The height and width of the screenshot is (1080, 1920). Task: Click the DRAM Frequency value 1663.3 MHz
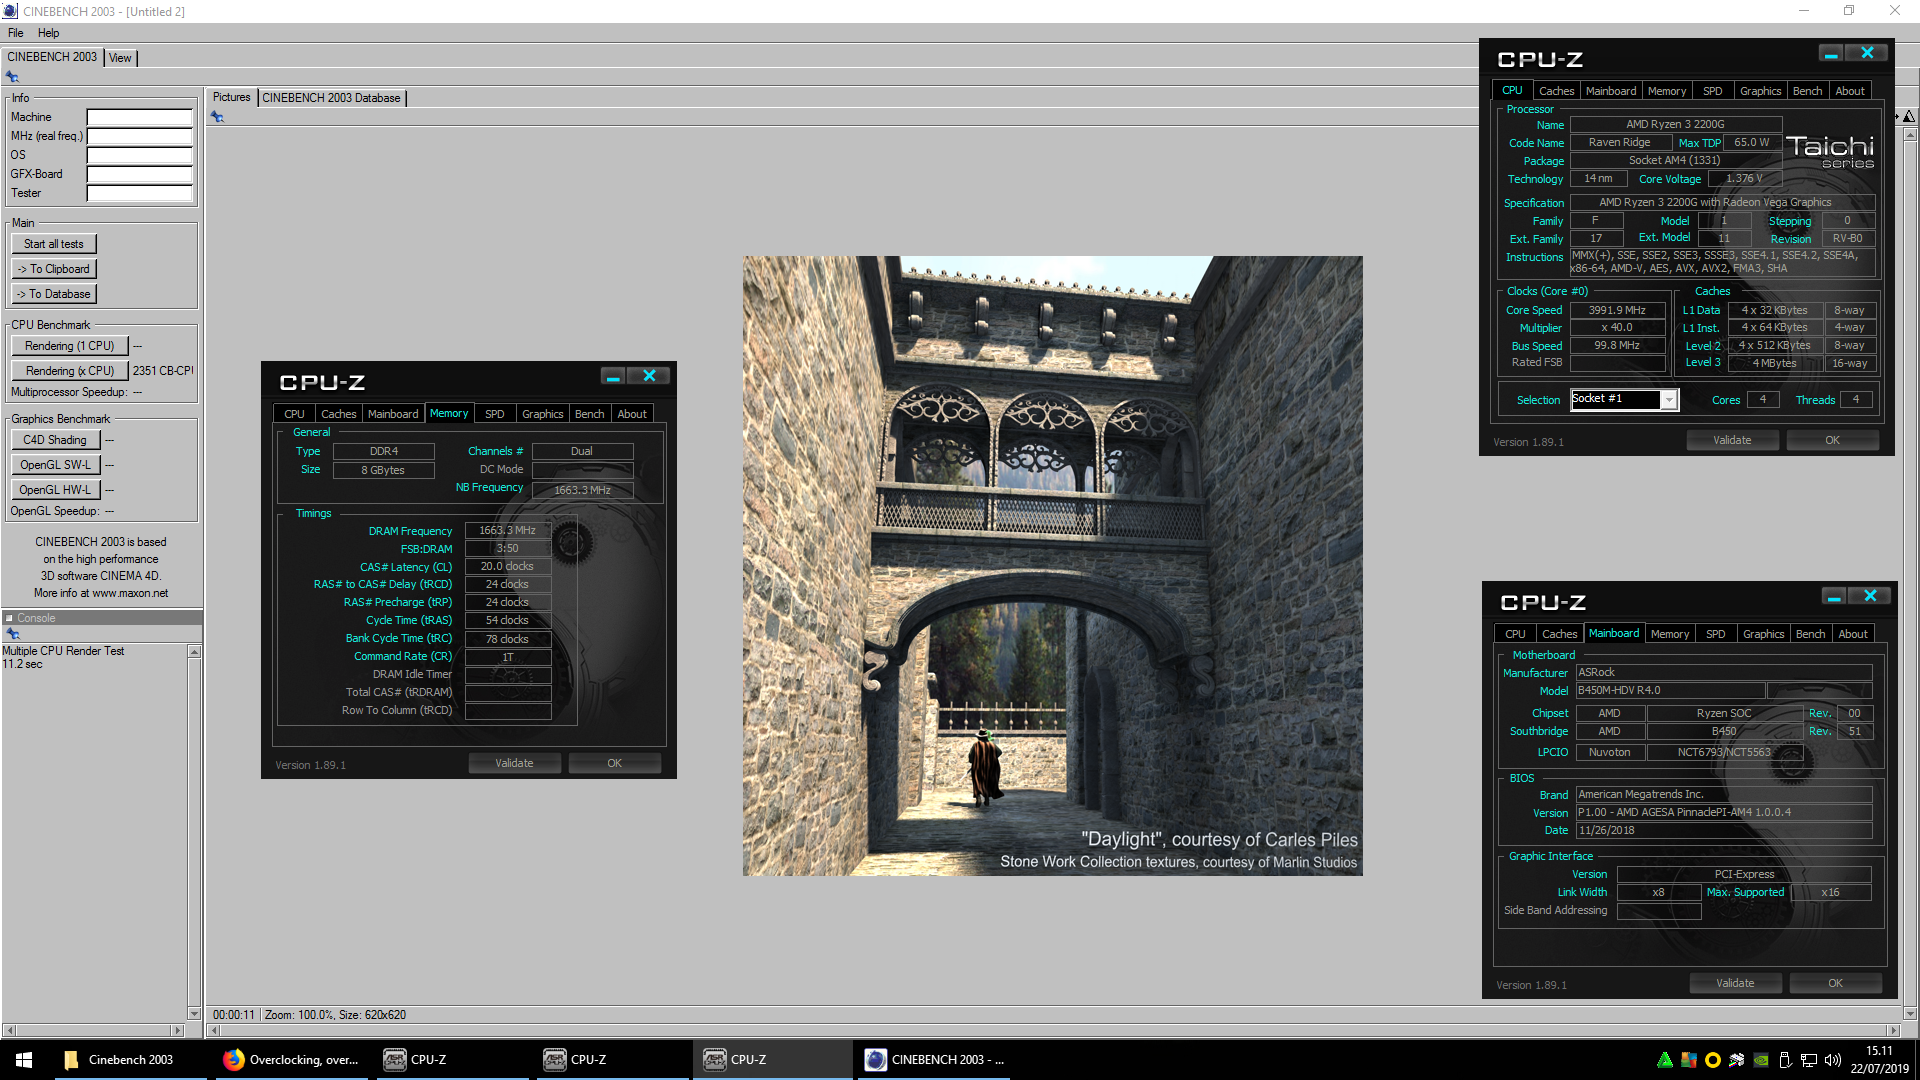(x=507, y=531)
